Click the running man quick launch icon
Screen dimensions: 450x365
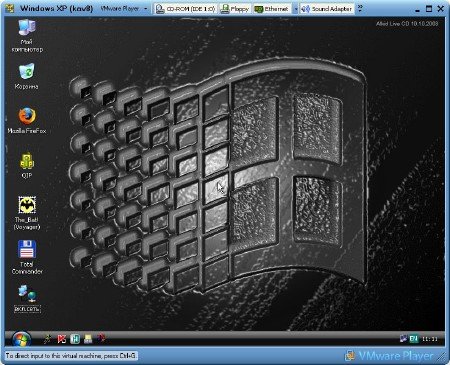coord(48,339)
